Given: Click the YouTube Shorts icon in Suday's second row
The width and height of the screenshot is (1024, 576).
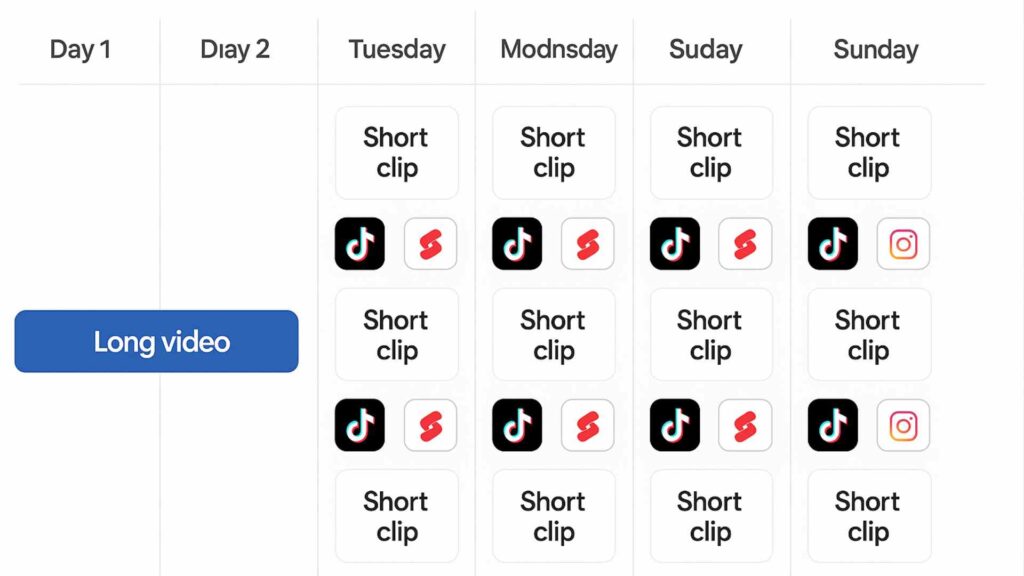Looking at the screenshot, I should pos(745,425).
